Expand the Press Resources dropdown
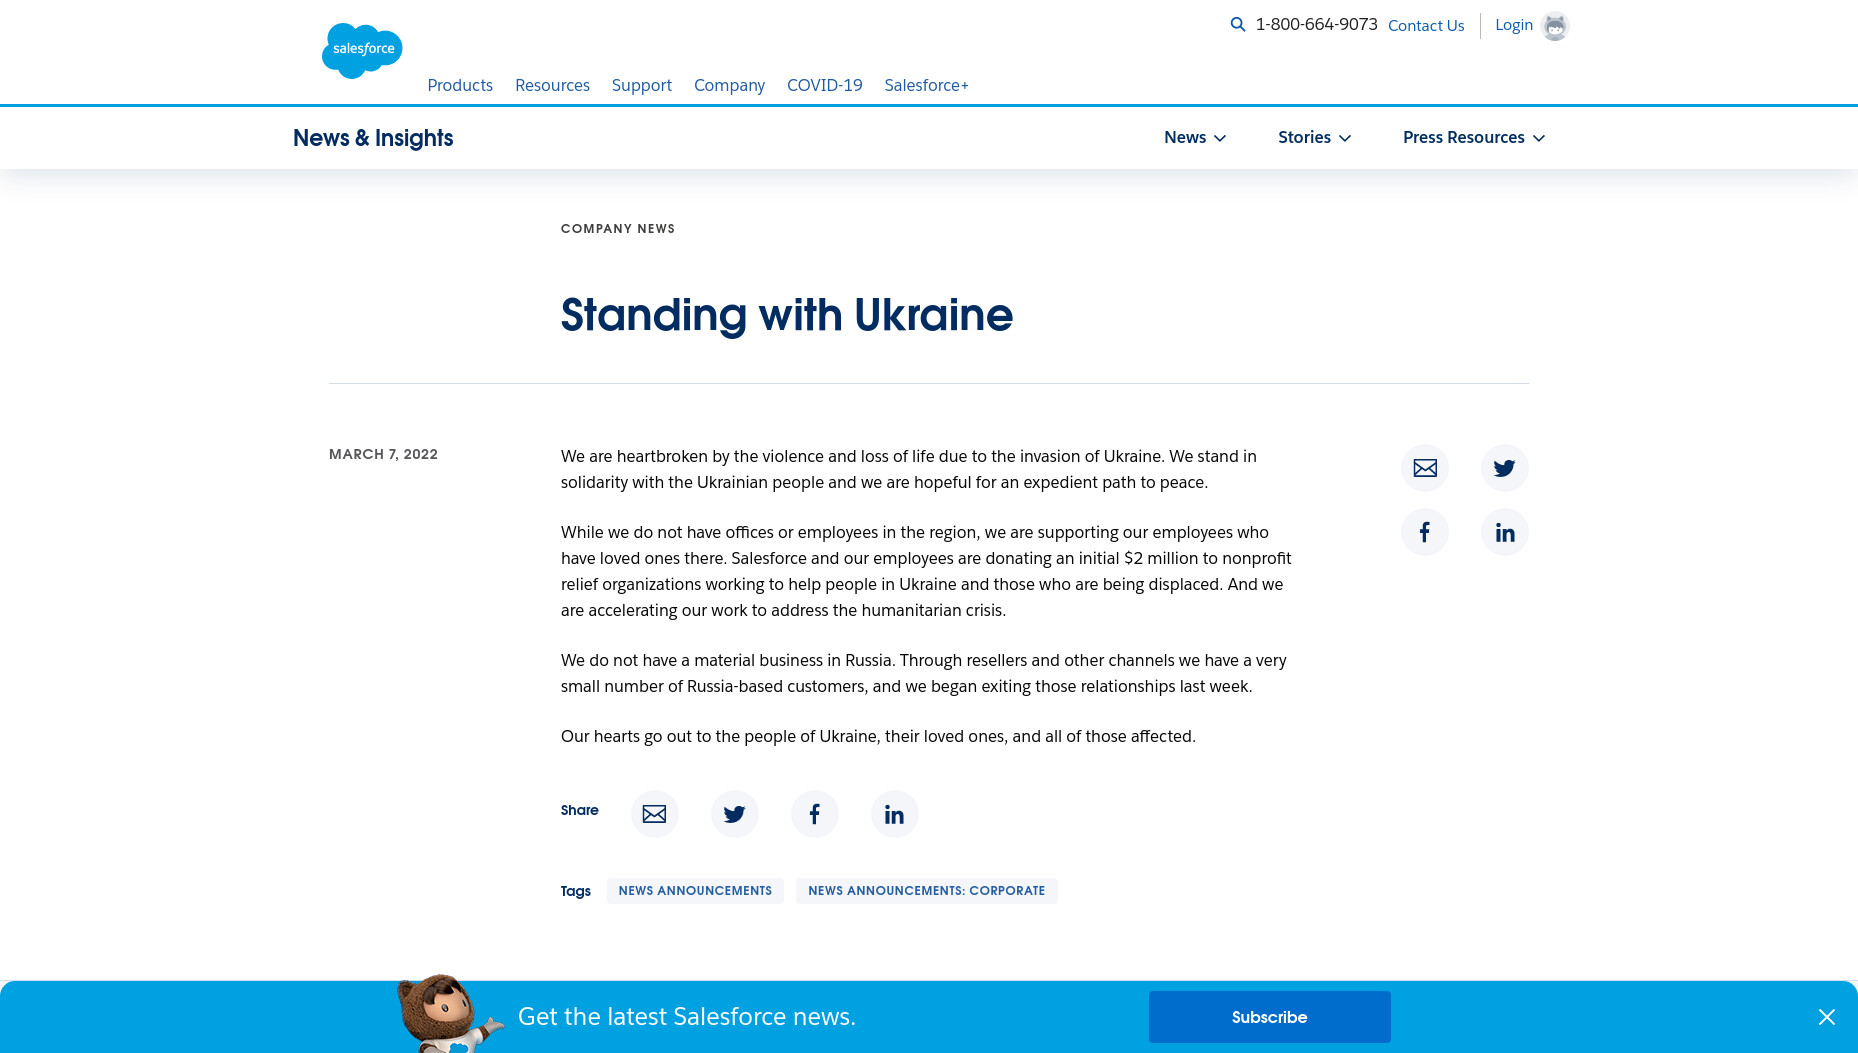This screenshot has height=1053, width=1858. tap(1474, 138)
